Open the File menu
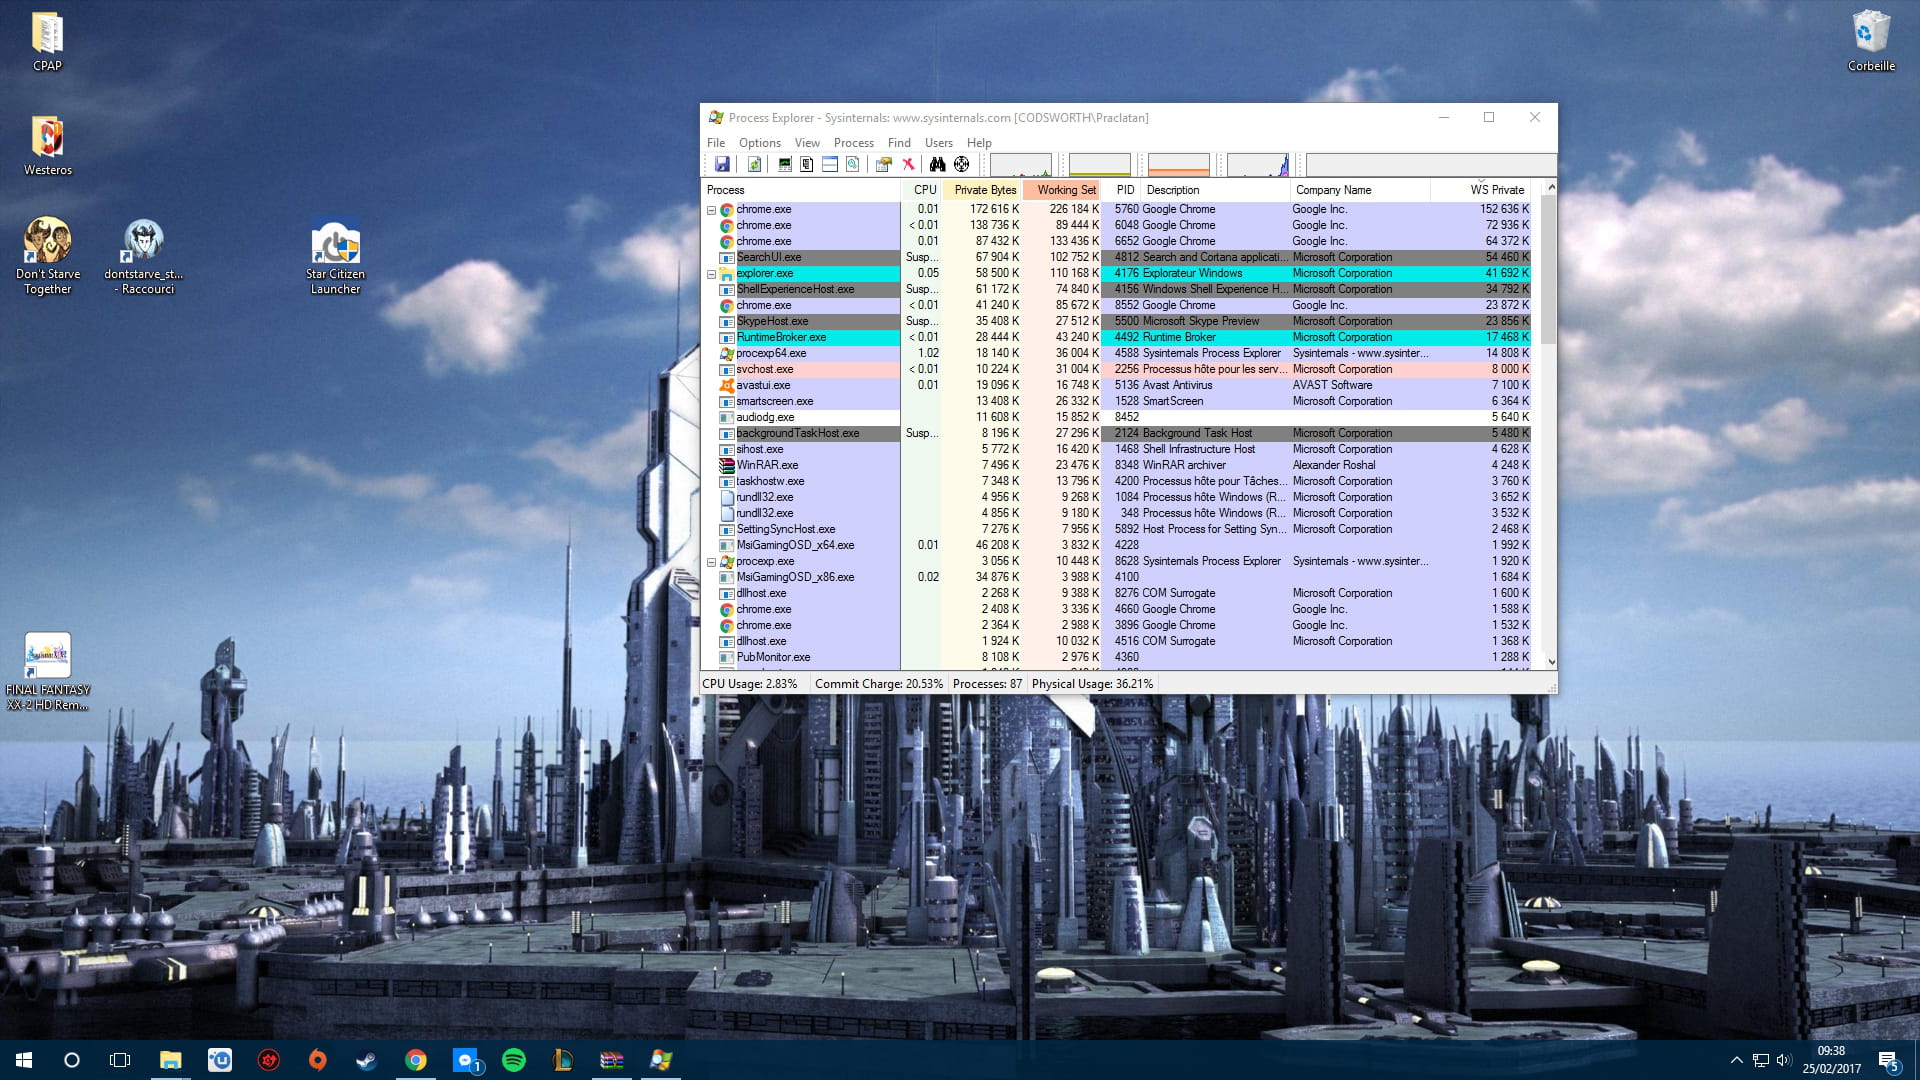This screenshot has height=1080, width=1920. 716,143
